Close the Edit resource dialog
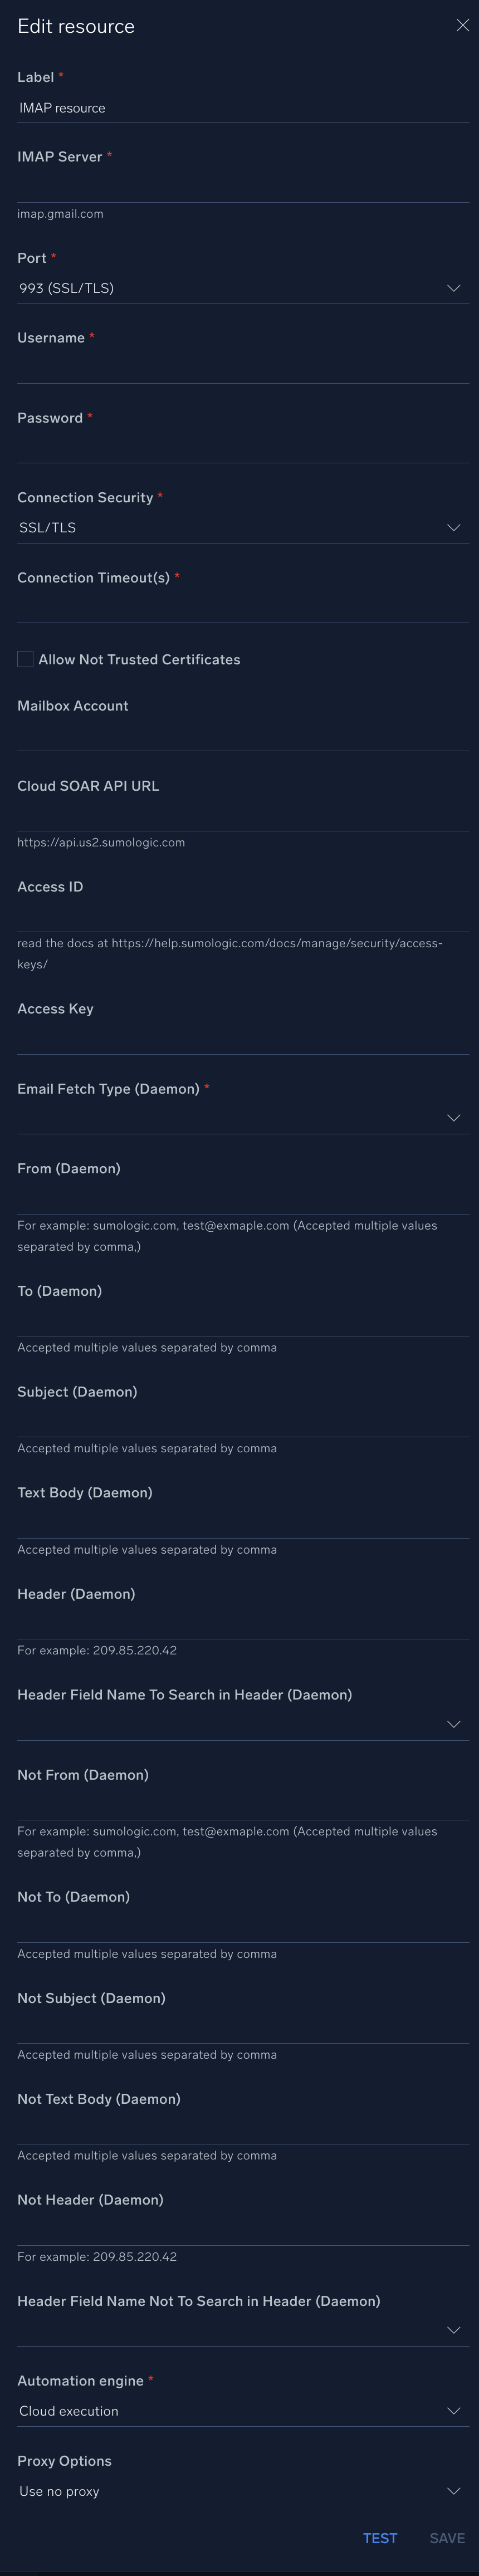The image size is (479, 2576). pos(462,26)
